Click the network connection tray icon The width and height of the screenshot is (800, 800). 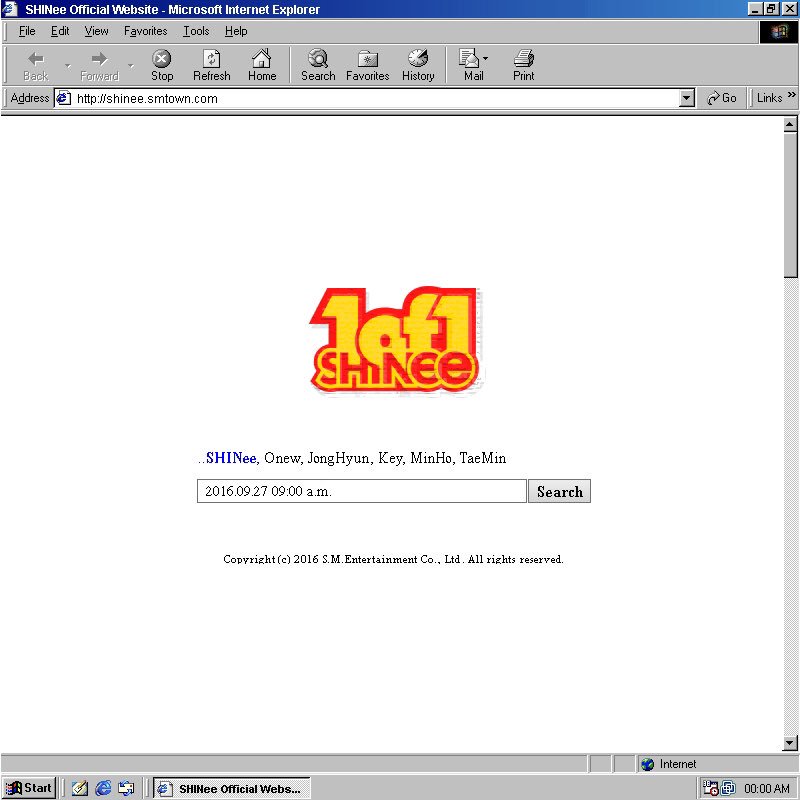click(728, 788)
